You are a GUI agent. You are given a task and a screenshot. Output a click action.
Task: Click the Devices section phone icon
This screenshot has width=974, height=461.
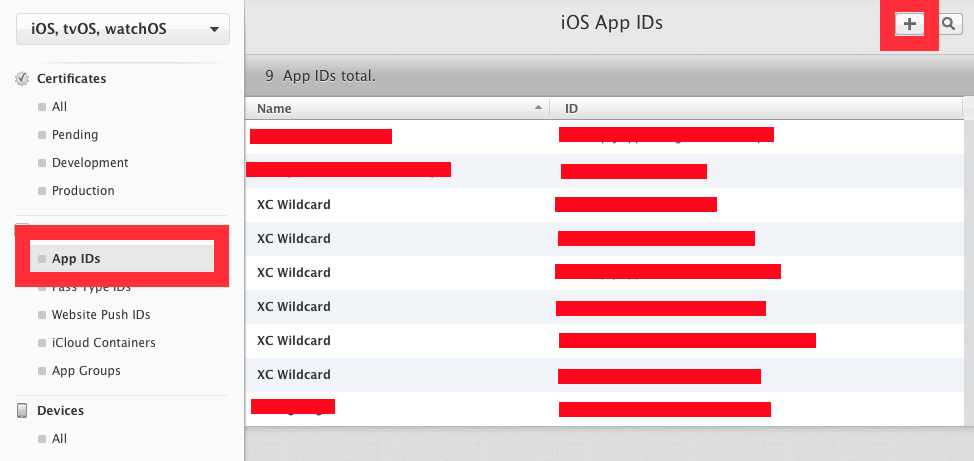coord(22,411)
